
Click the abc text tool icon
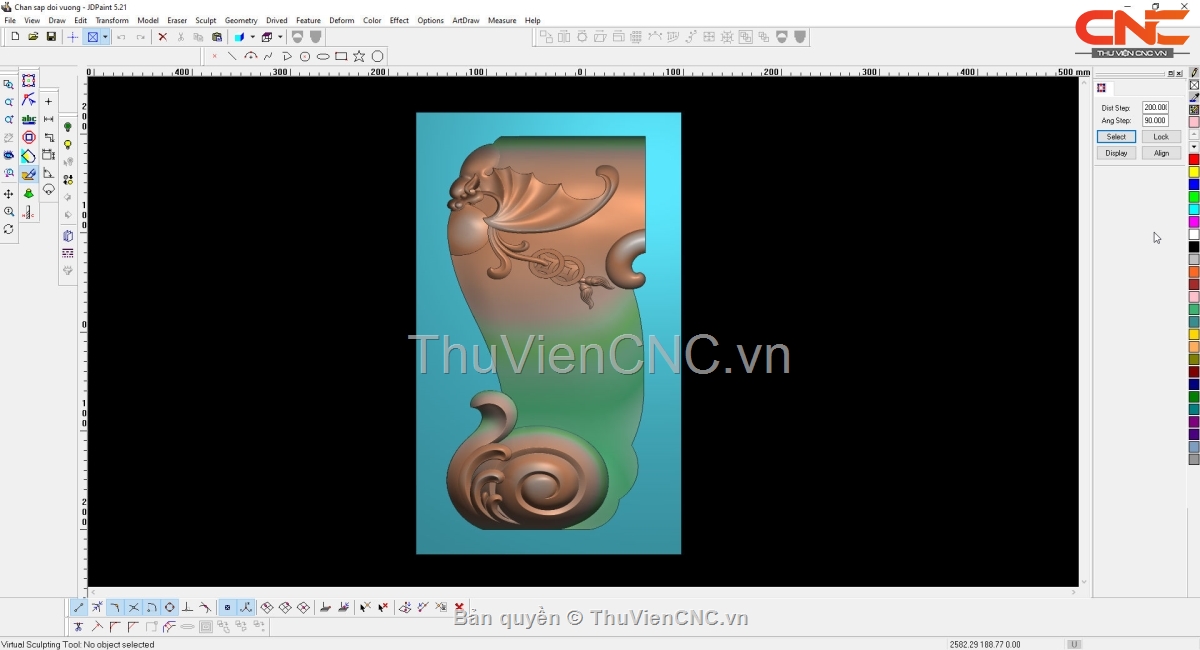tap(29, 119)
